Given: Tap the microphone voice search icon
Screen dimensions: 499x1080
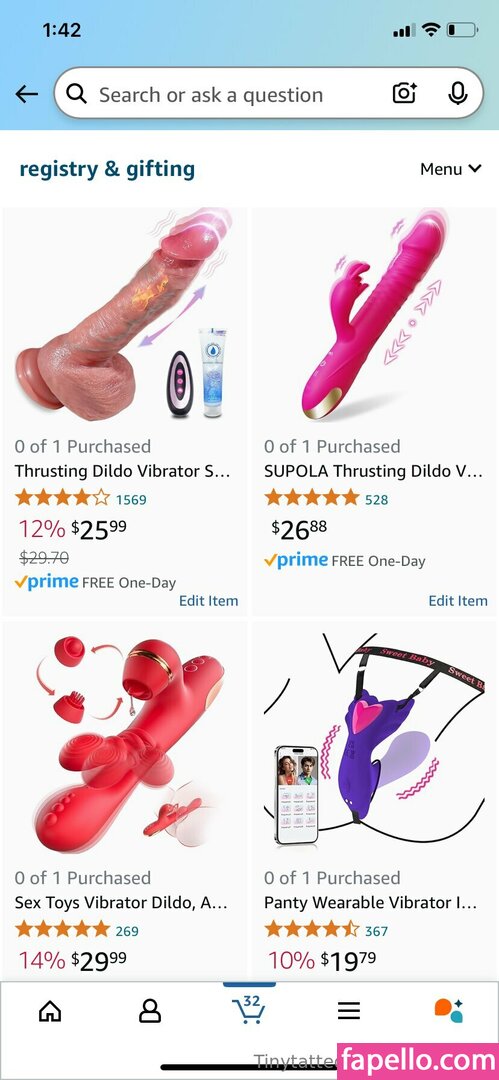Looking at the screenshot, I should [458, 94].
